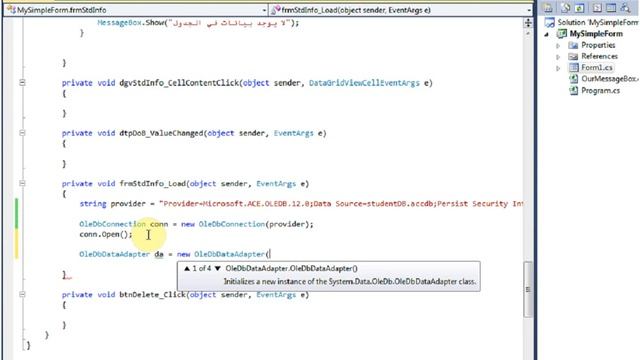Click the Form1.cs form file icon
Screen dimensions: 640x360
point(573,68)
